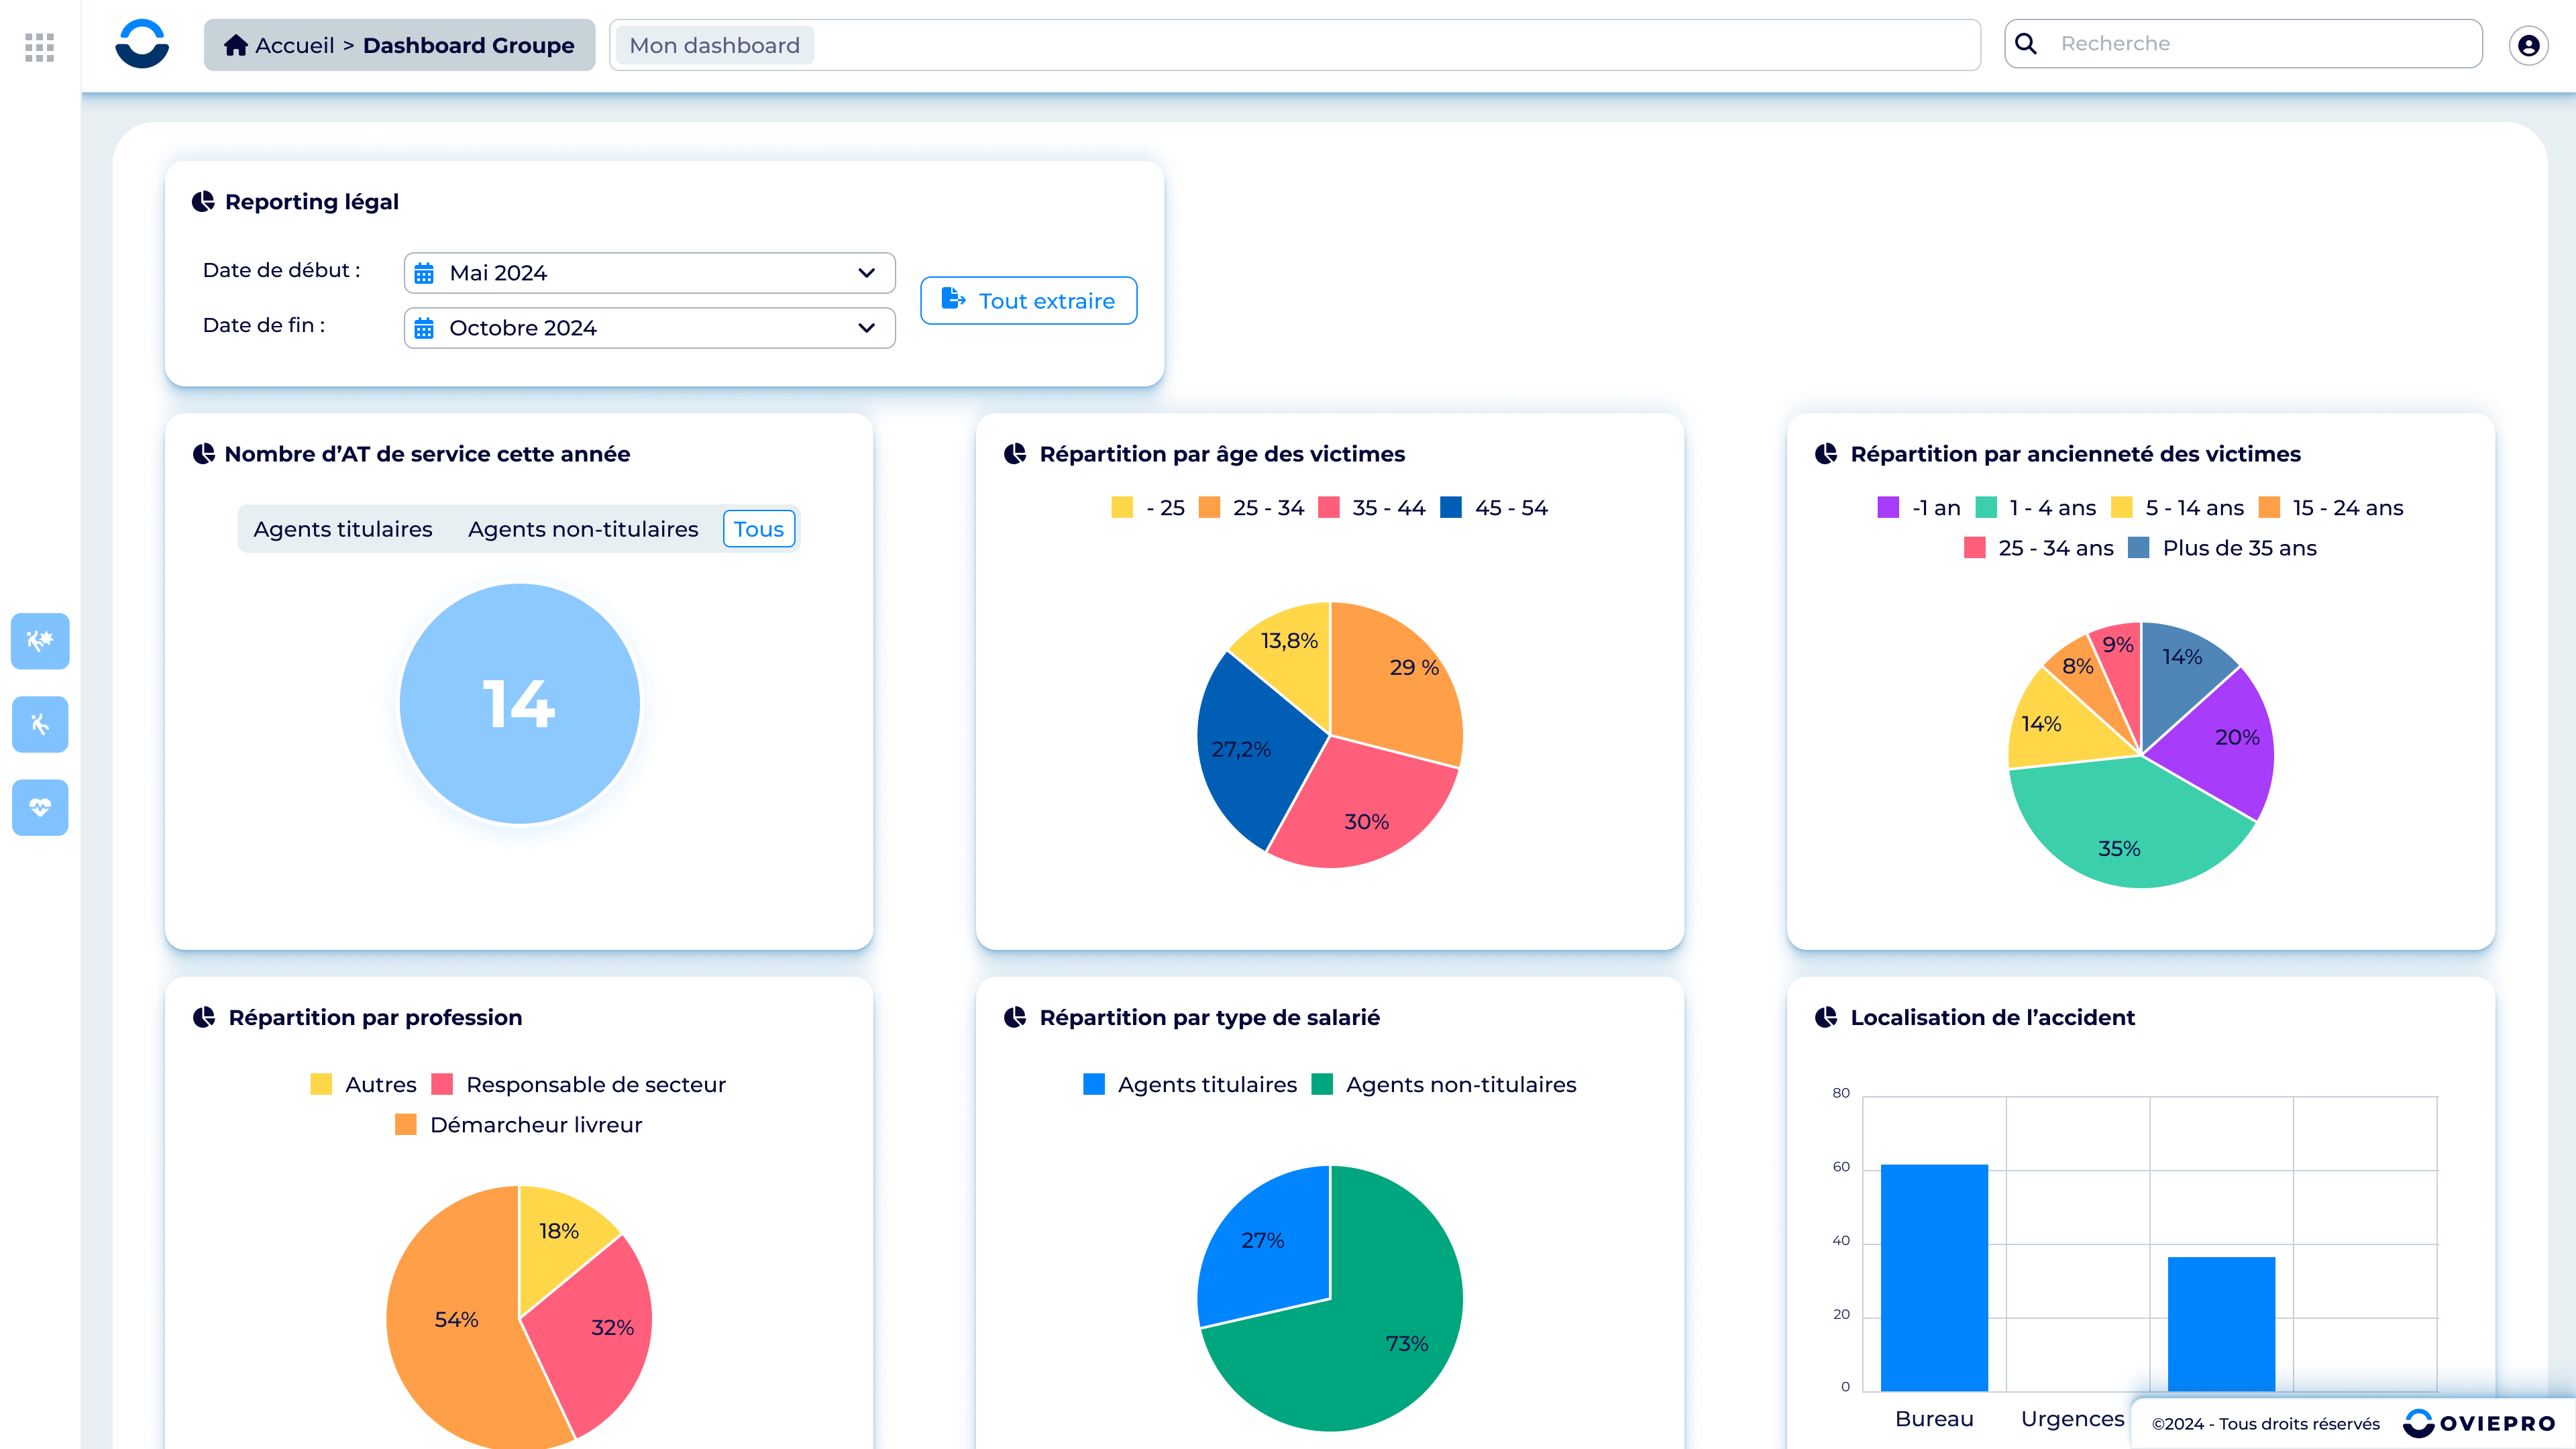Click the home icon beside Accueil
The image size is (2576, 1449).
coord(236,45)
